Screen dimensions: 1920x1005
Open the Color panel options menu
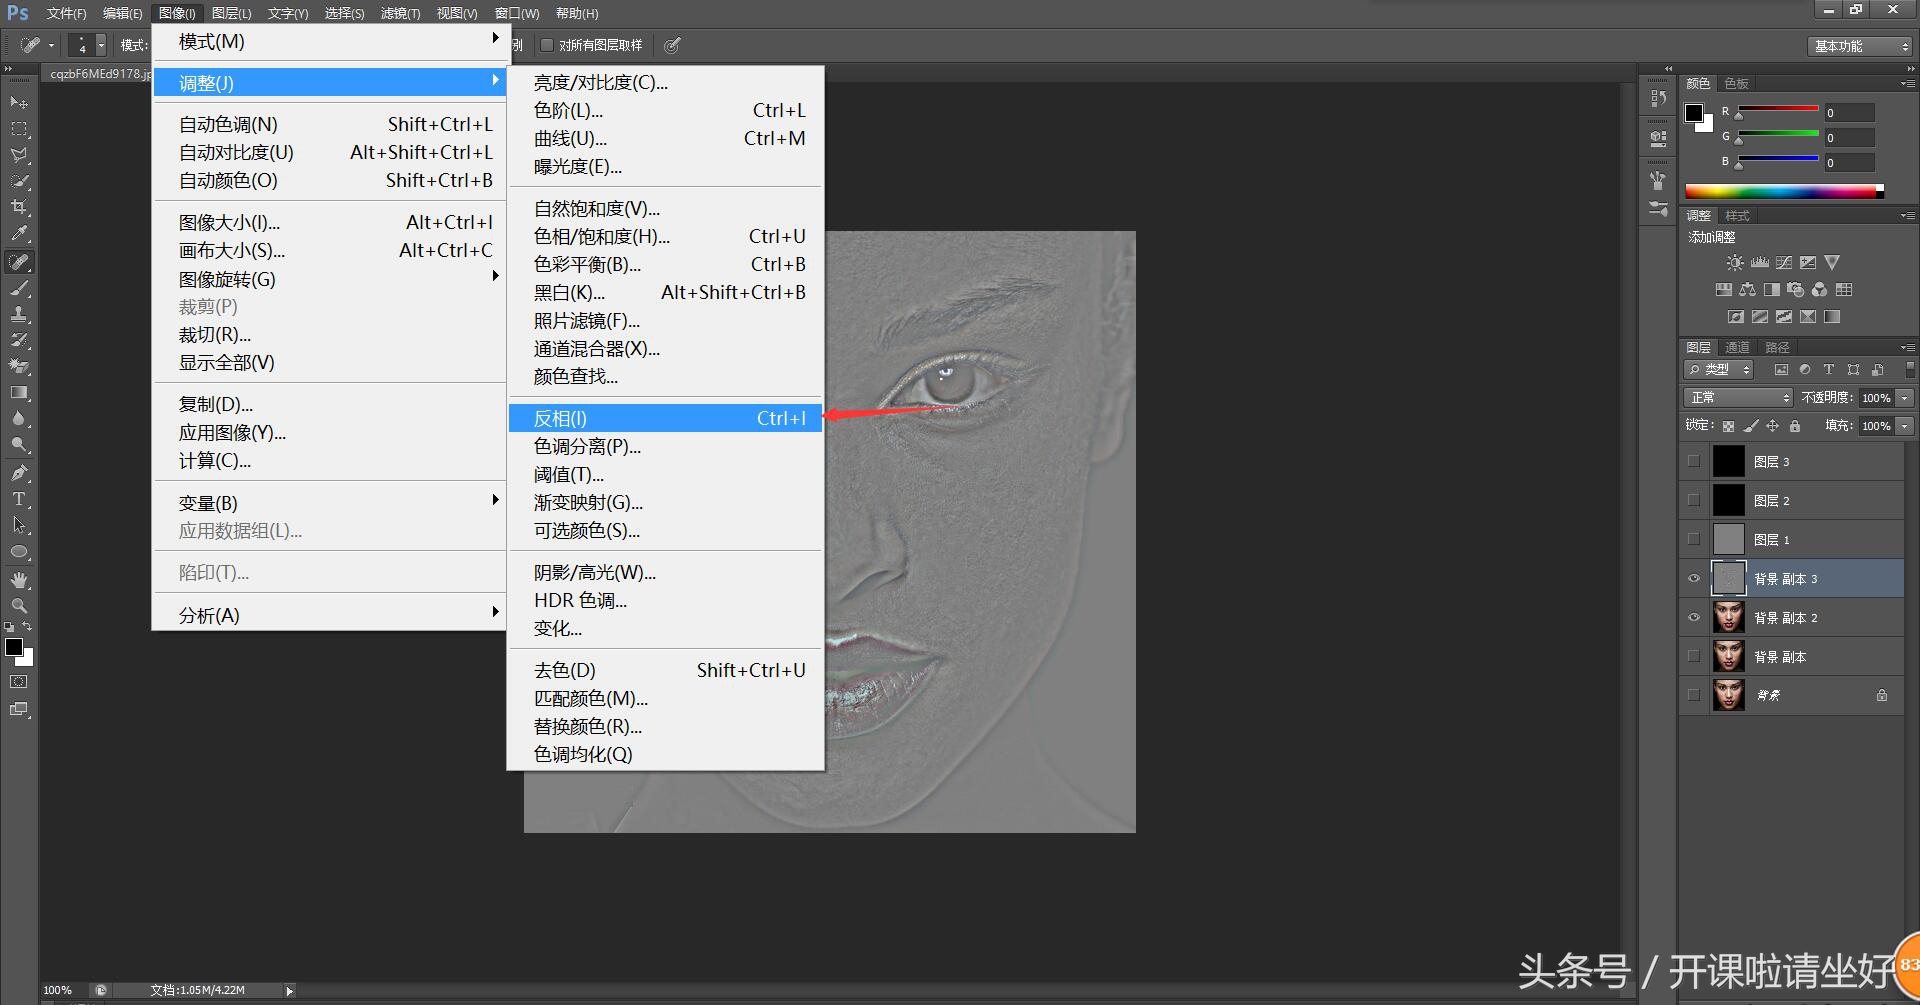pos(1907,83)
